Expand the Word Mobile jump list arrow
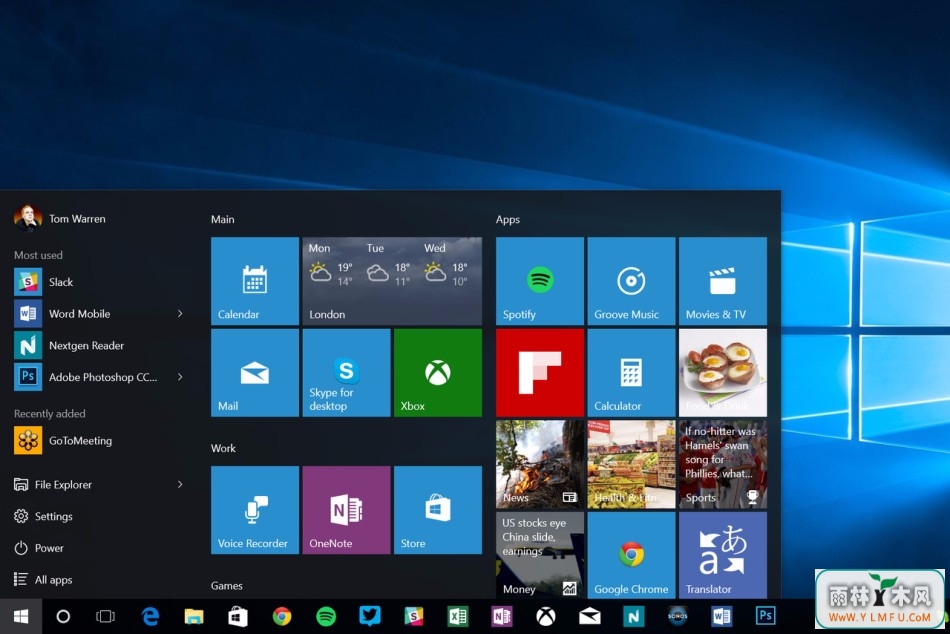This screenshot has height=634, width=950. click(180, 313)
